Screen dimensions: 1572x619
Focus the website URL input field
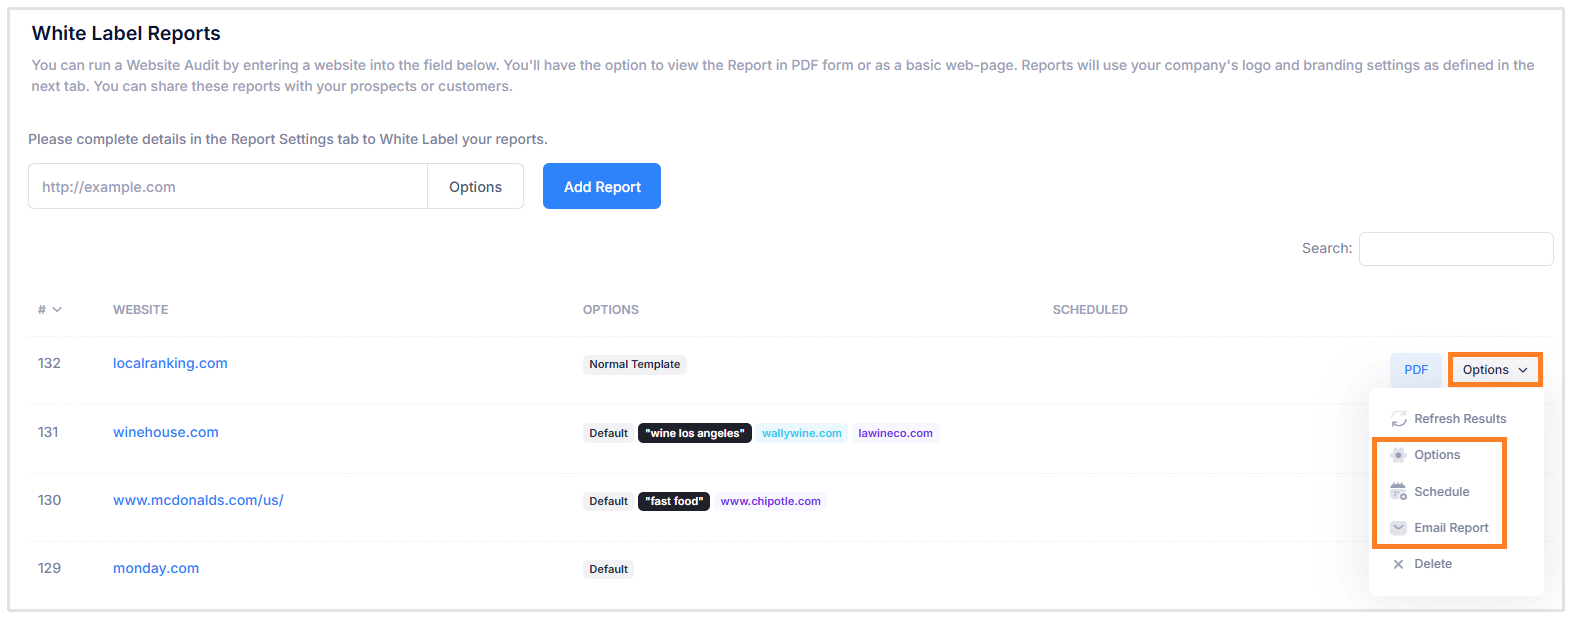pyautogui.click(x=228, y=187)
